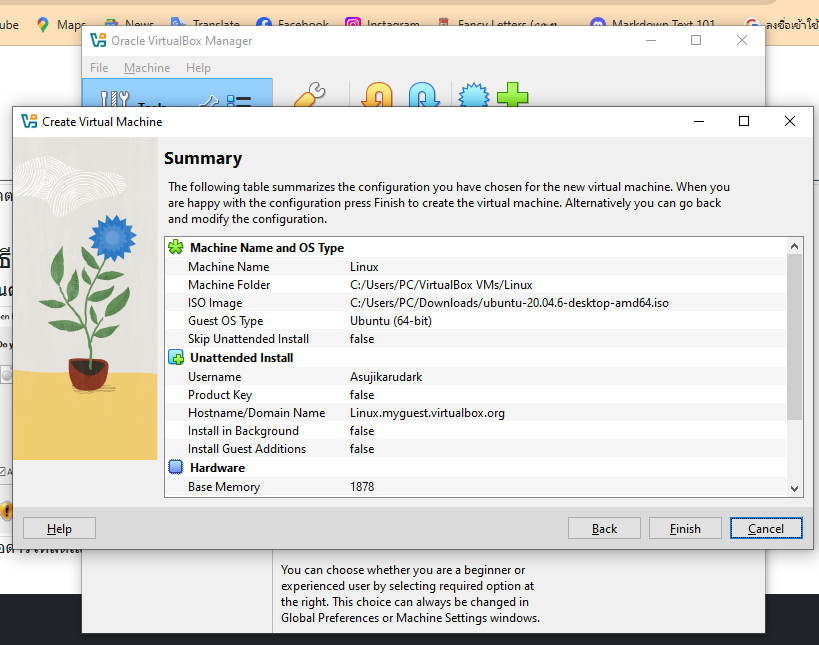
Task: Click the summary scrollbar down arrow
Action: click(x=795, y=488)
